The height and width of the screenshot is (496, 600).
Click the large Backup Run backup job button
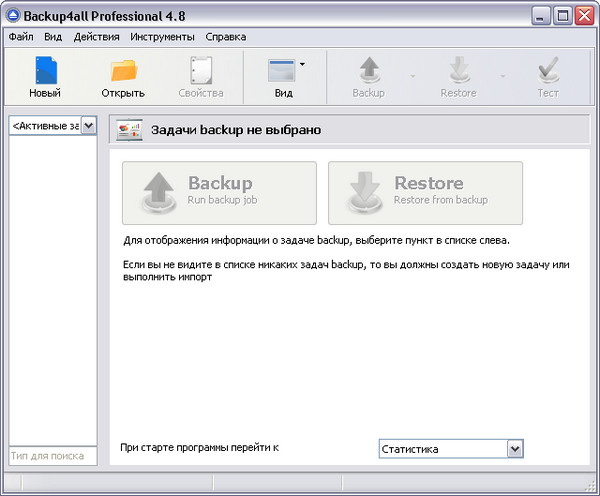coord(219,193)
